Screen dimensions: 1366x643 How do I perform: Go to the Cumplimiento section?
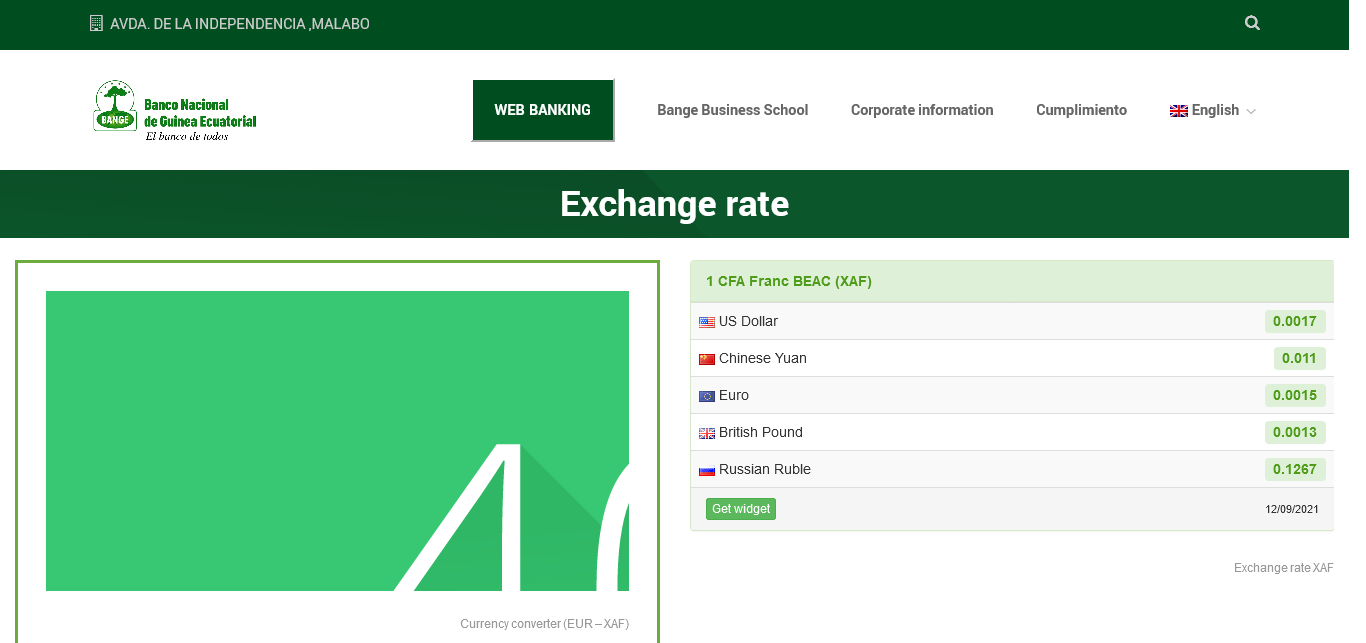click(1081, 110)
